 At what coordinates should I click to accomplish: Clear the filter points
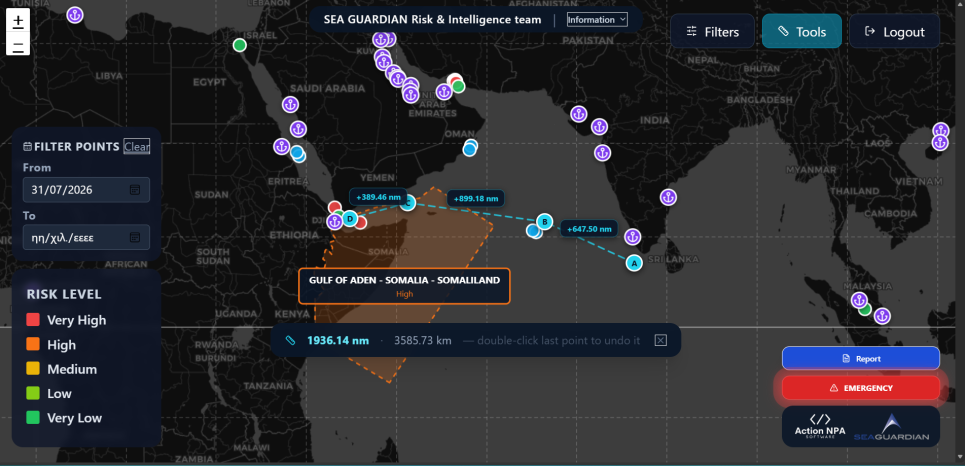coord(137,147)
